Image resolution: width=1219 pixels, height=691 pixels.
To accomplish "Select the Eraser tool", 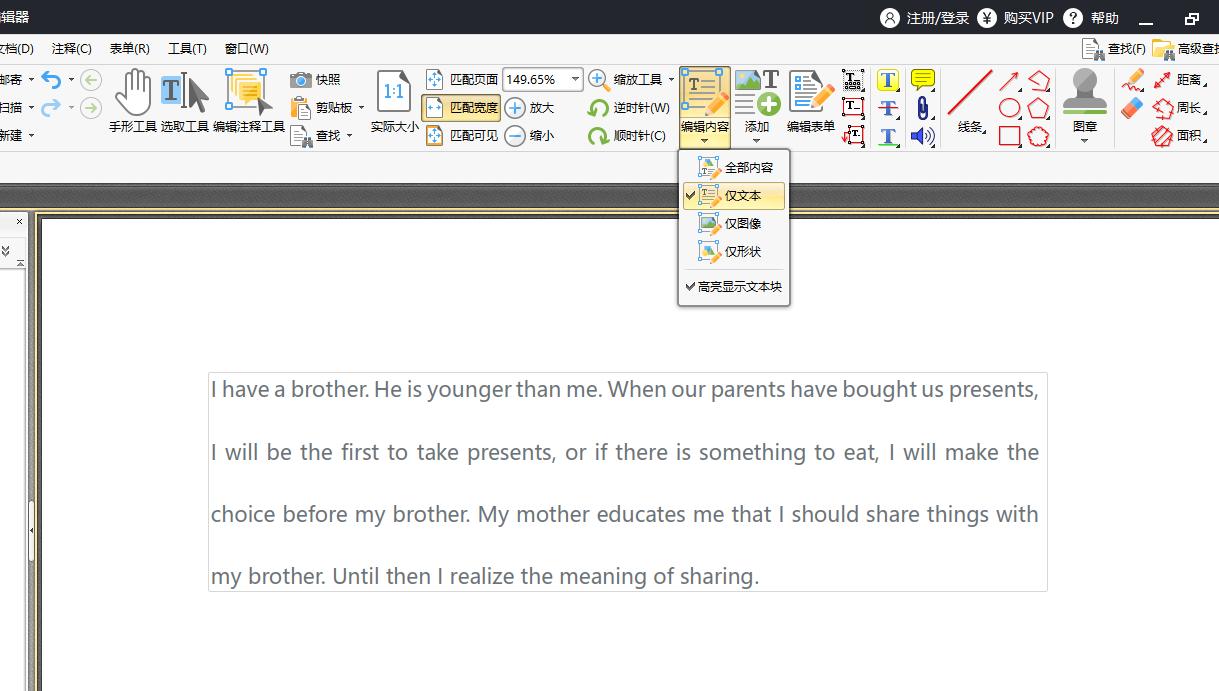I will [x=1132, y=108].
